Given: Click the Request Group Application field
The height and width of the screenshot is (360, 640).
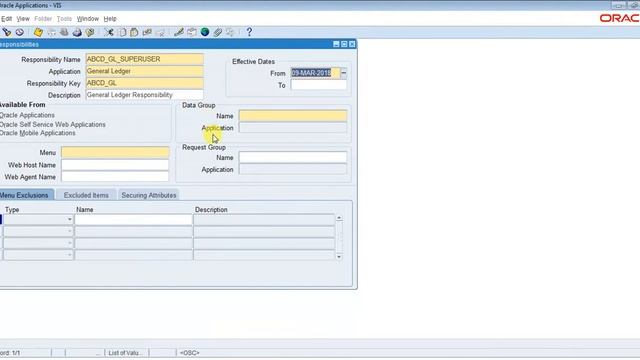Looking at the screenshot, I should click(x=293, y=169).
